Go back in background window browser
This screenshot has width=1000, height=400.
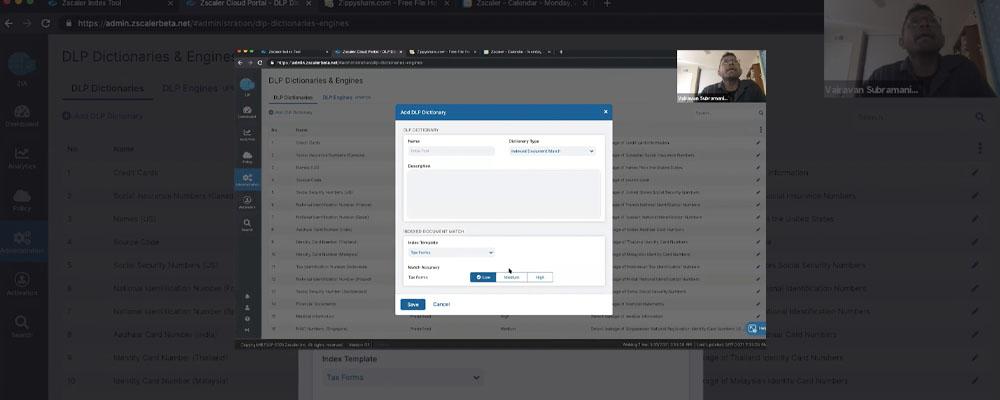(x=8, y=23)
